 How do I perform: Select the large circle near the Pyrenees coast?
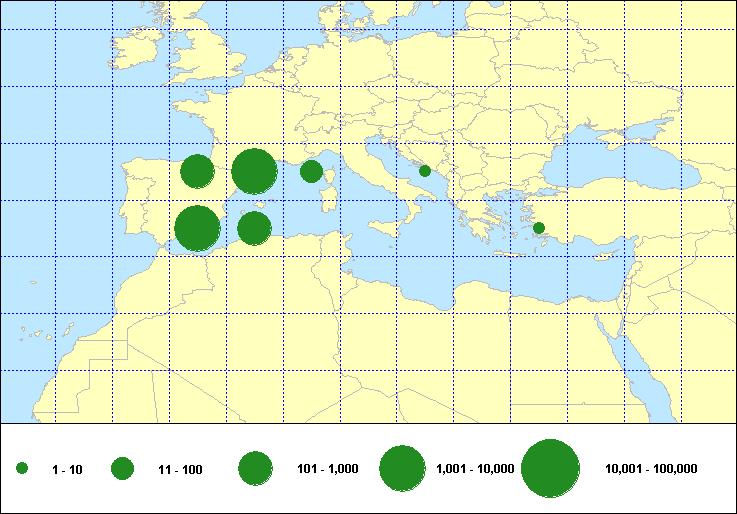coord(254,171)
